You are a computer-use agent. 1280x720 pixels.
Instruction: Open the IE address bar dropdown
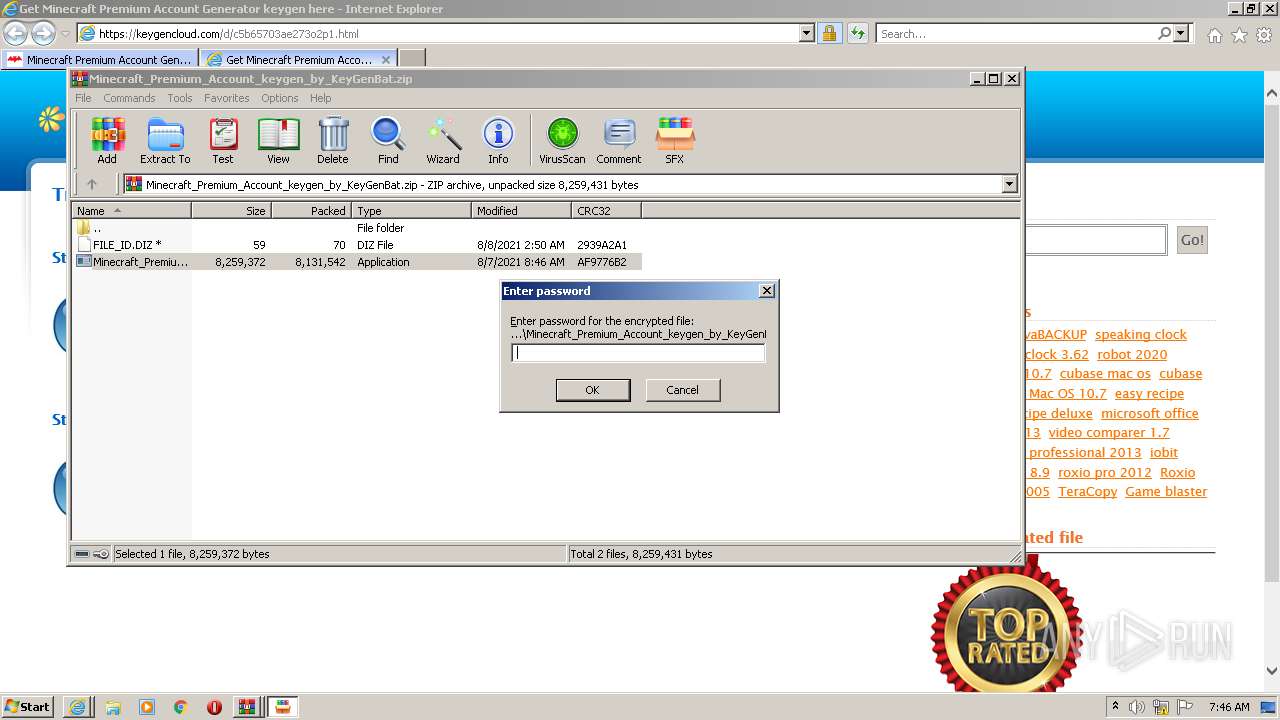click(807, 34)
